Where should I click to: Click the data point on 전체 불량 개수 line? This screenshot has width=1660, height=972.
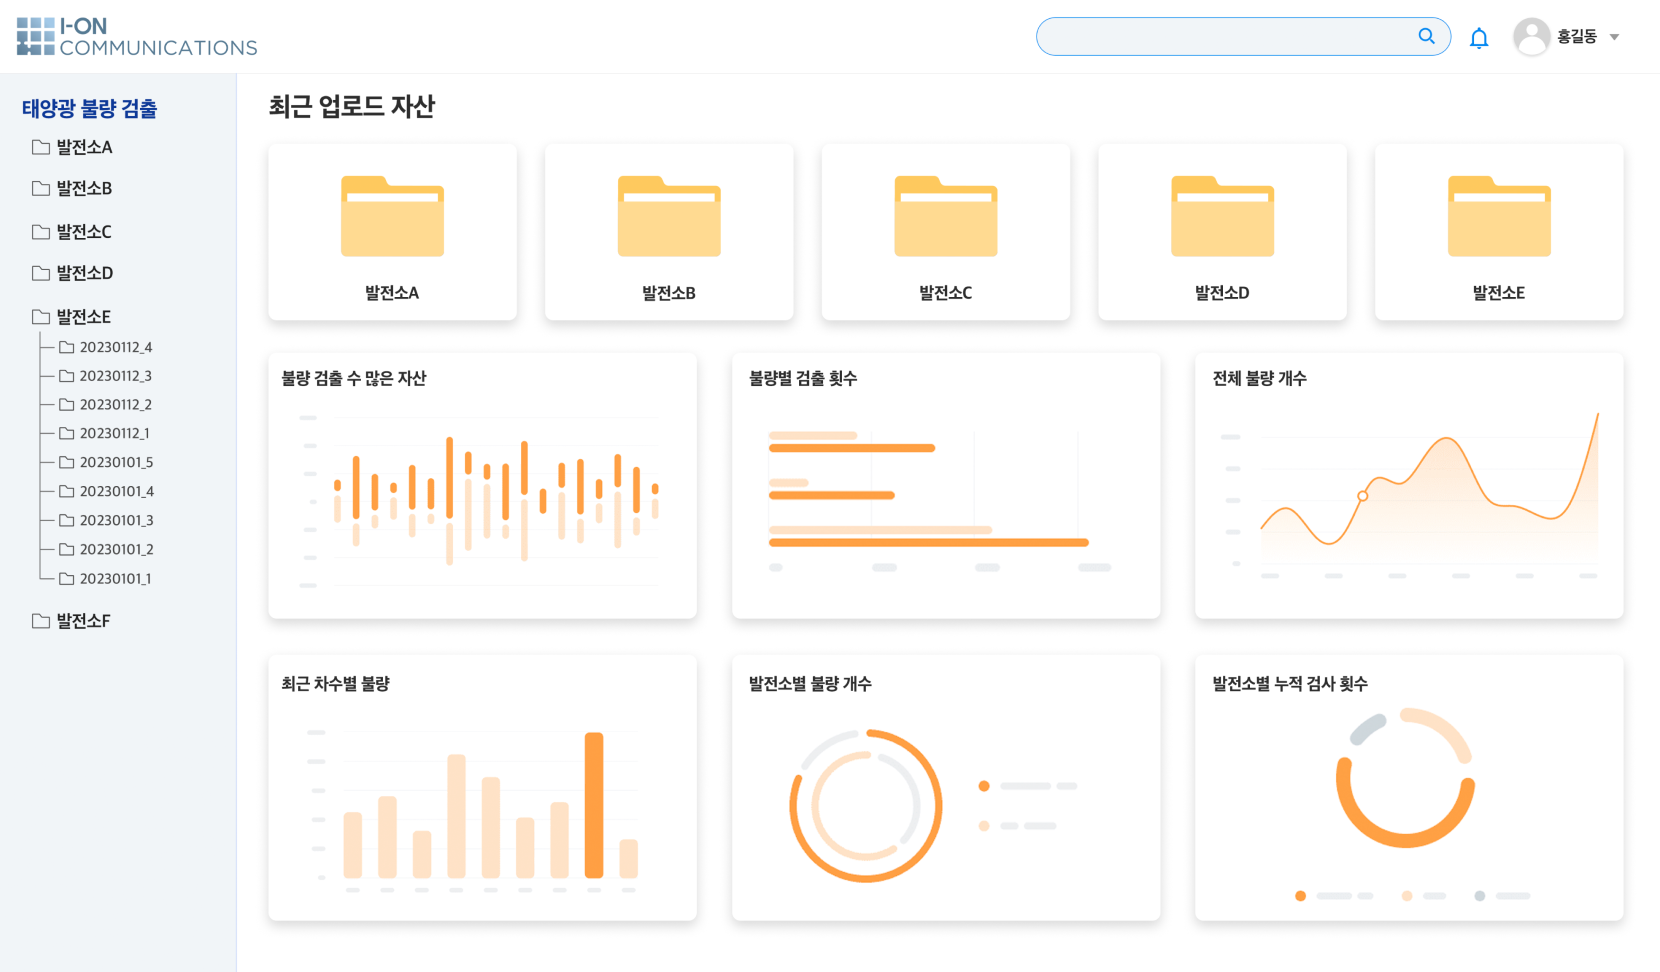1362,496
